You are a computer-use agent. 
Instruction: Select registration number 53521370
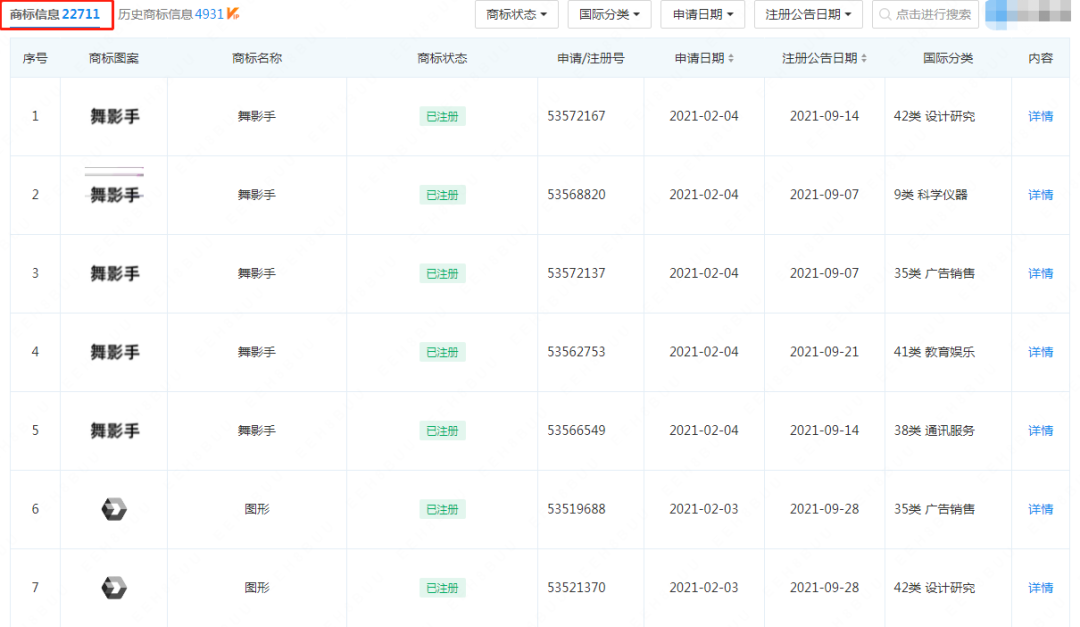[x=577, y=588]
